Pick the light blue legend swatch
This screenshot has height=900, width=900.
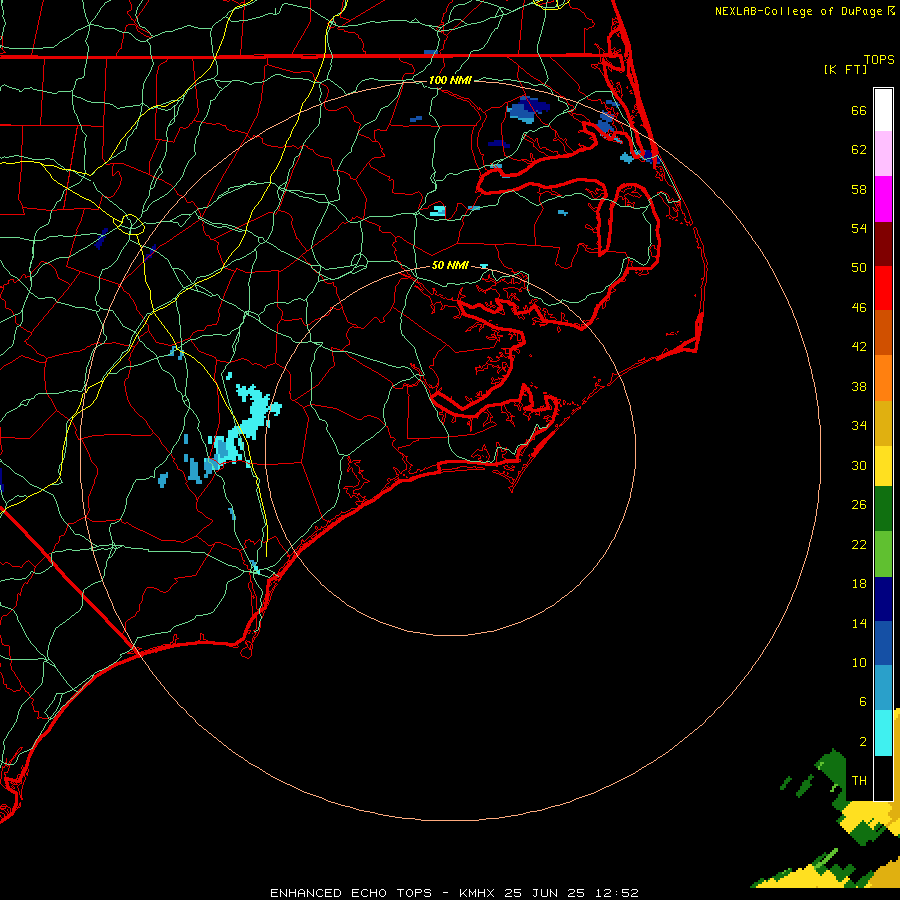pyautogui.click(x=883, y=687)
